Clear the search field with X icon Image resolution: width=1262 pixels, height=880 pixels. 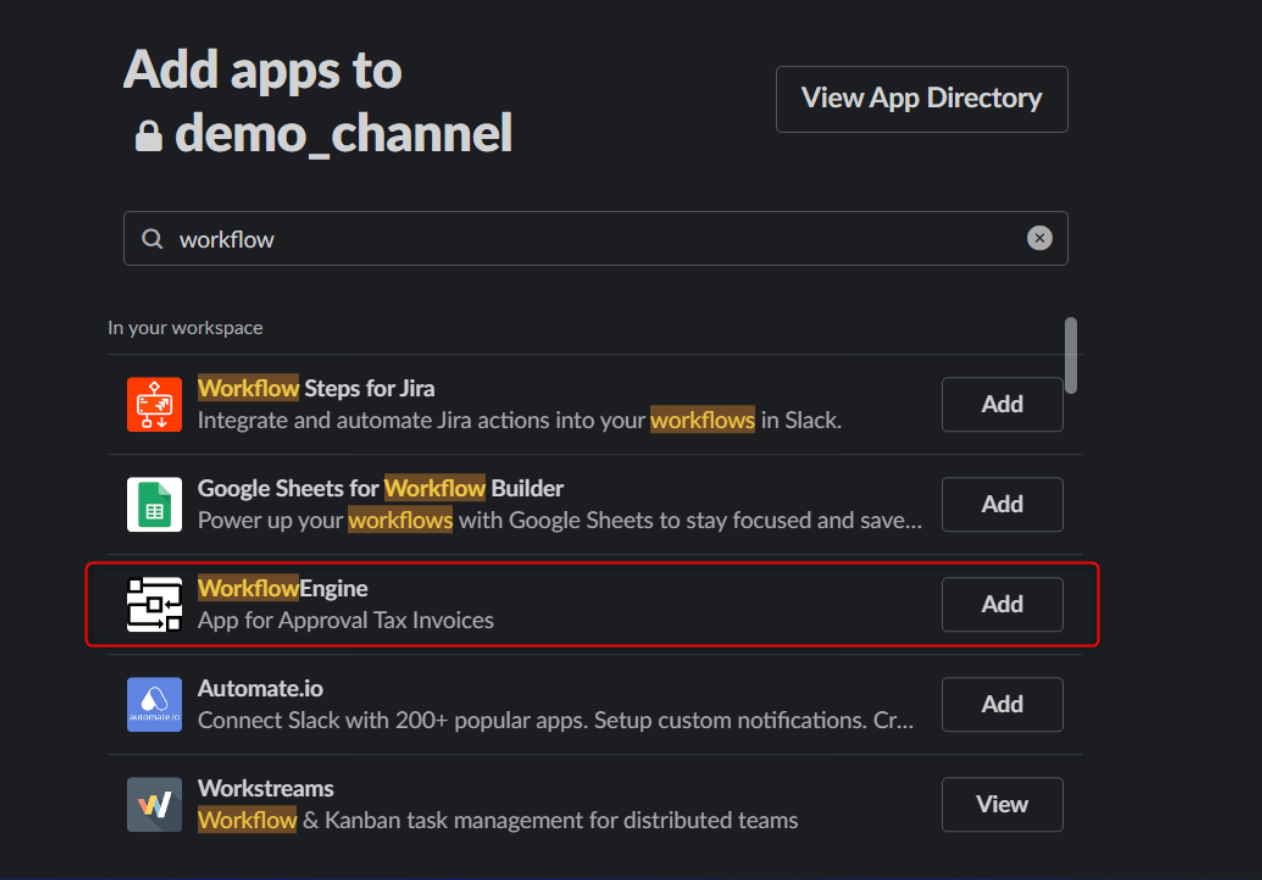1039,238
